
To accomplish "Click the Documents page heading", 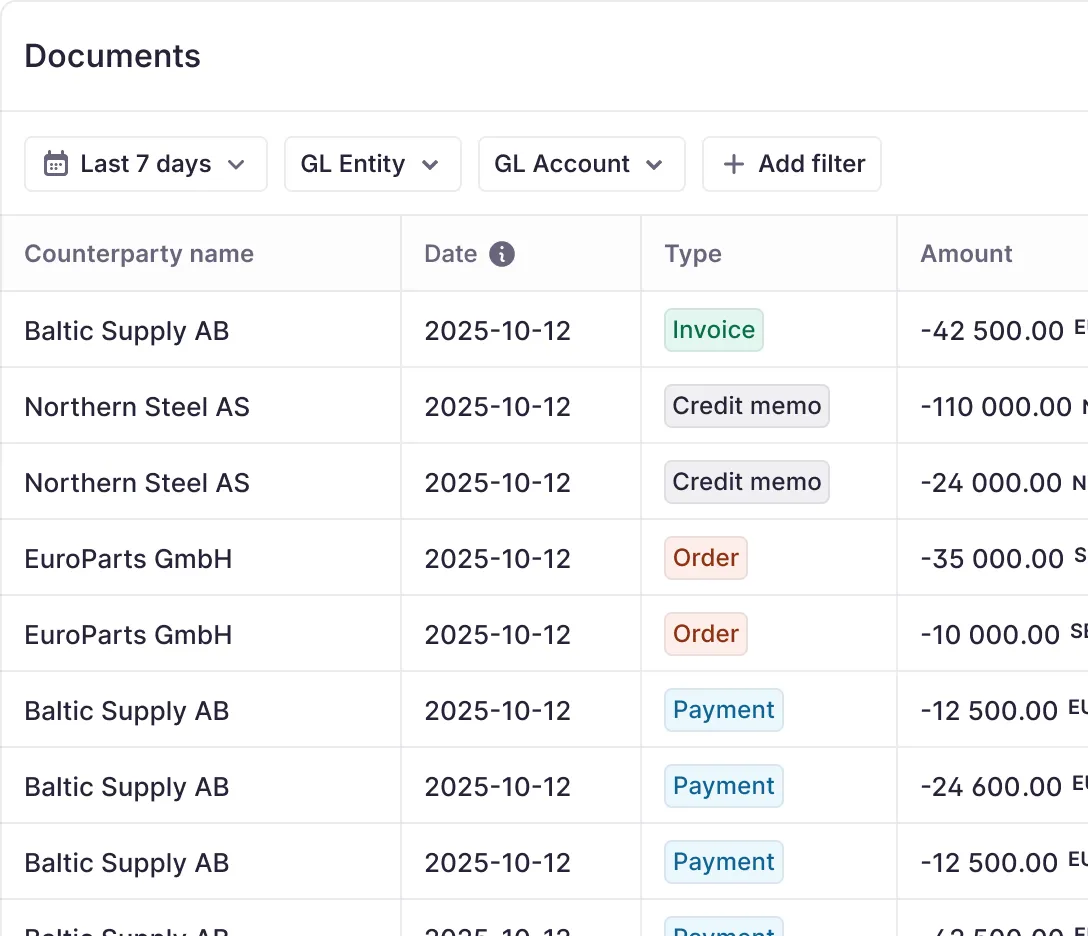I will point(112,56).
